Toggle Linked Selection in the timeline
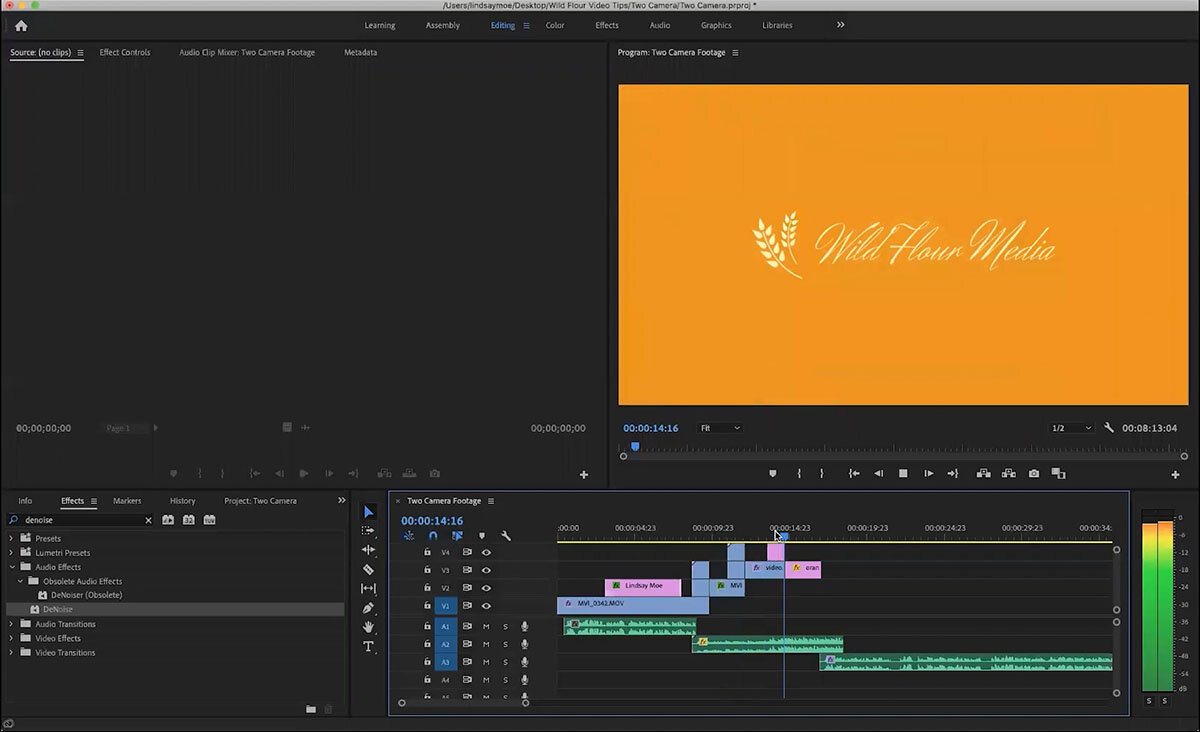1200x732 pixels. [x=457, y=536]
